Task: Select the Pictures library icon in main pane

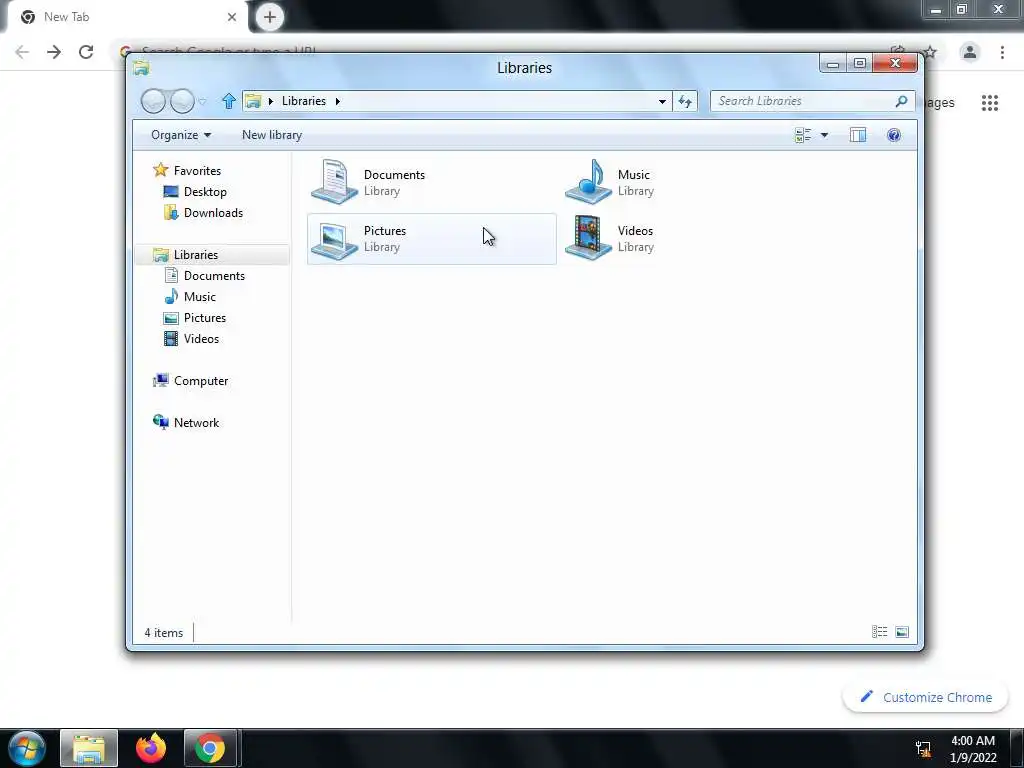Action: pos(334,240)
